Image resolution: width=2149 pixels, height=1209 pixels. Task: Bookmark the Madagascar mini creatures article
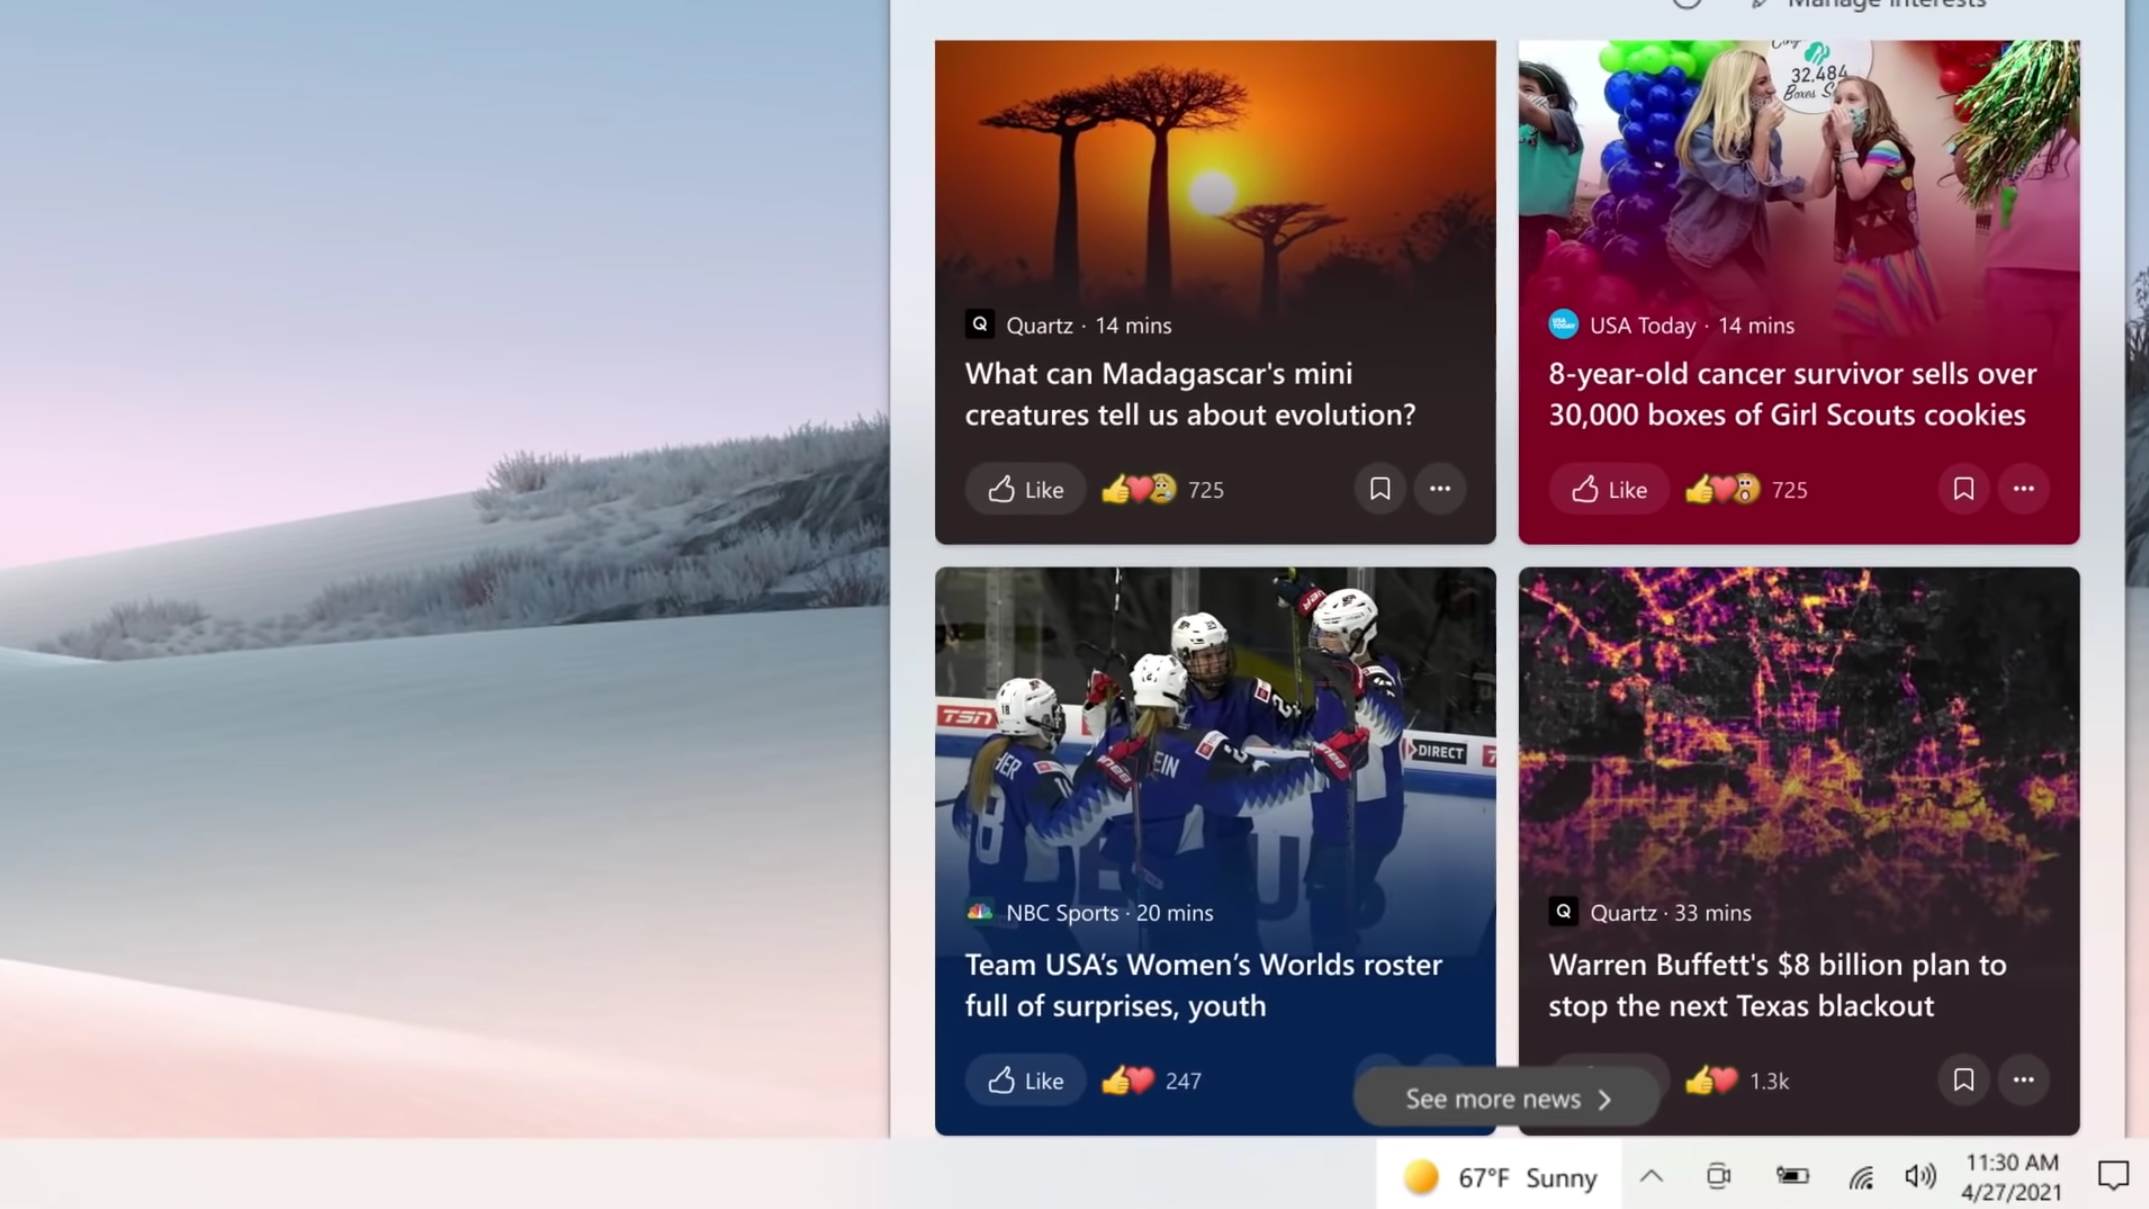pos(1380,489)
